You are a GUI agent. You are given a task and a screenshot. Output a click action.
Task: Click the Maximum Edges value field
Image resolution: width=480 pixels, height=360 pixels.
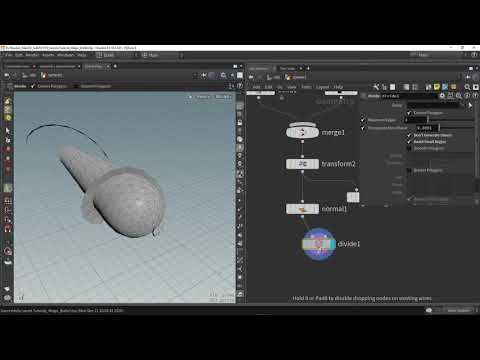pyautogui.click(x=416, y=120)
